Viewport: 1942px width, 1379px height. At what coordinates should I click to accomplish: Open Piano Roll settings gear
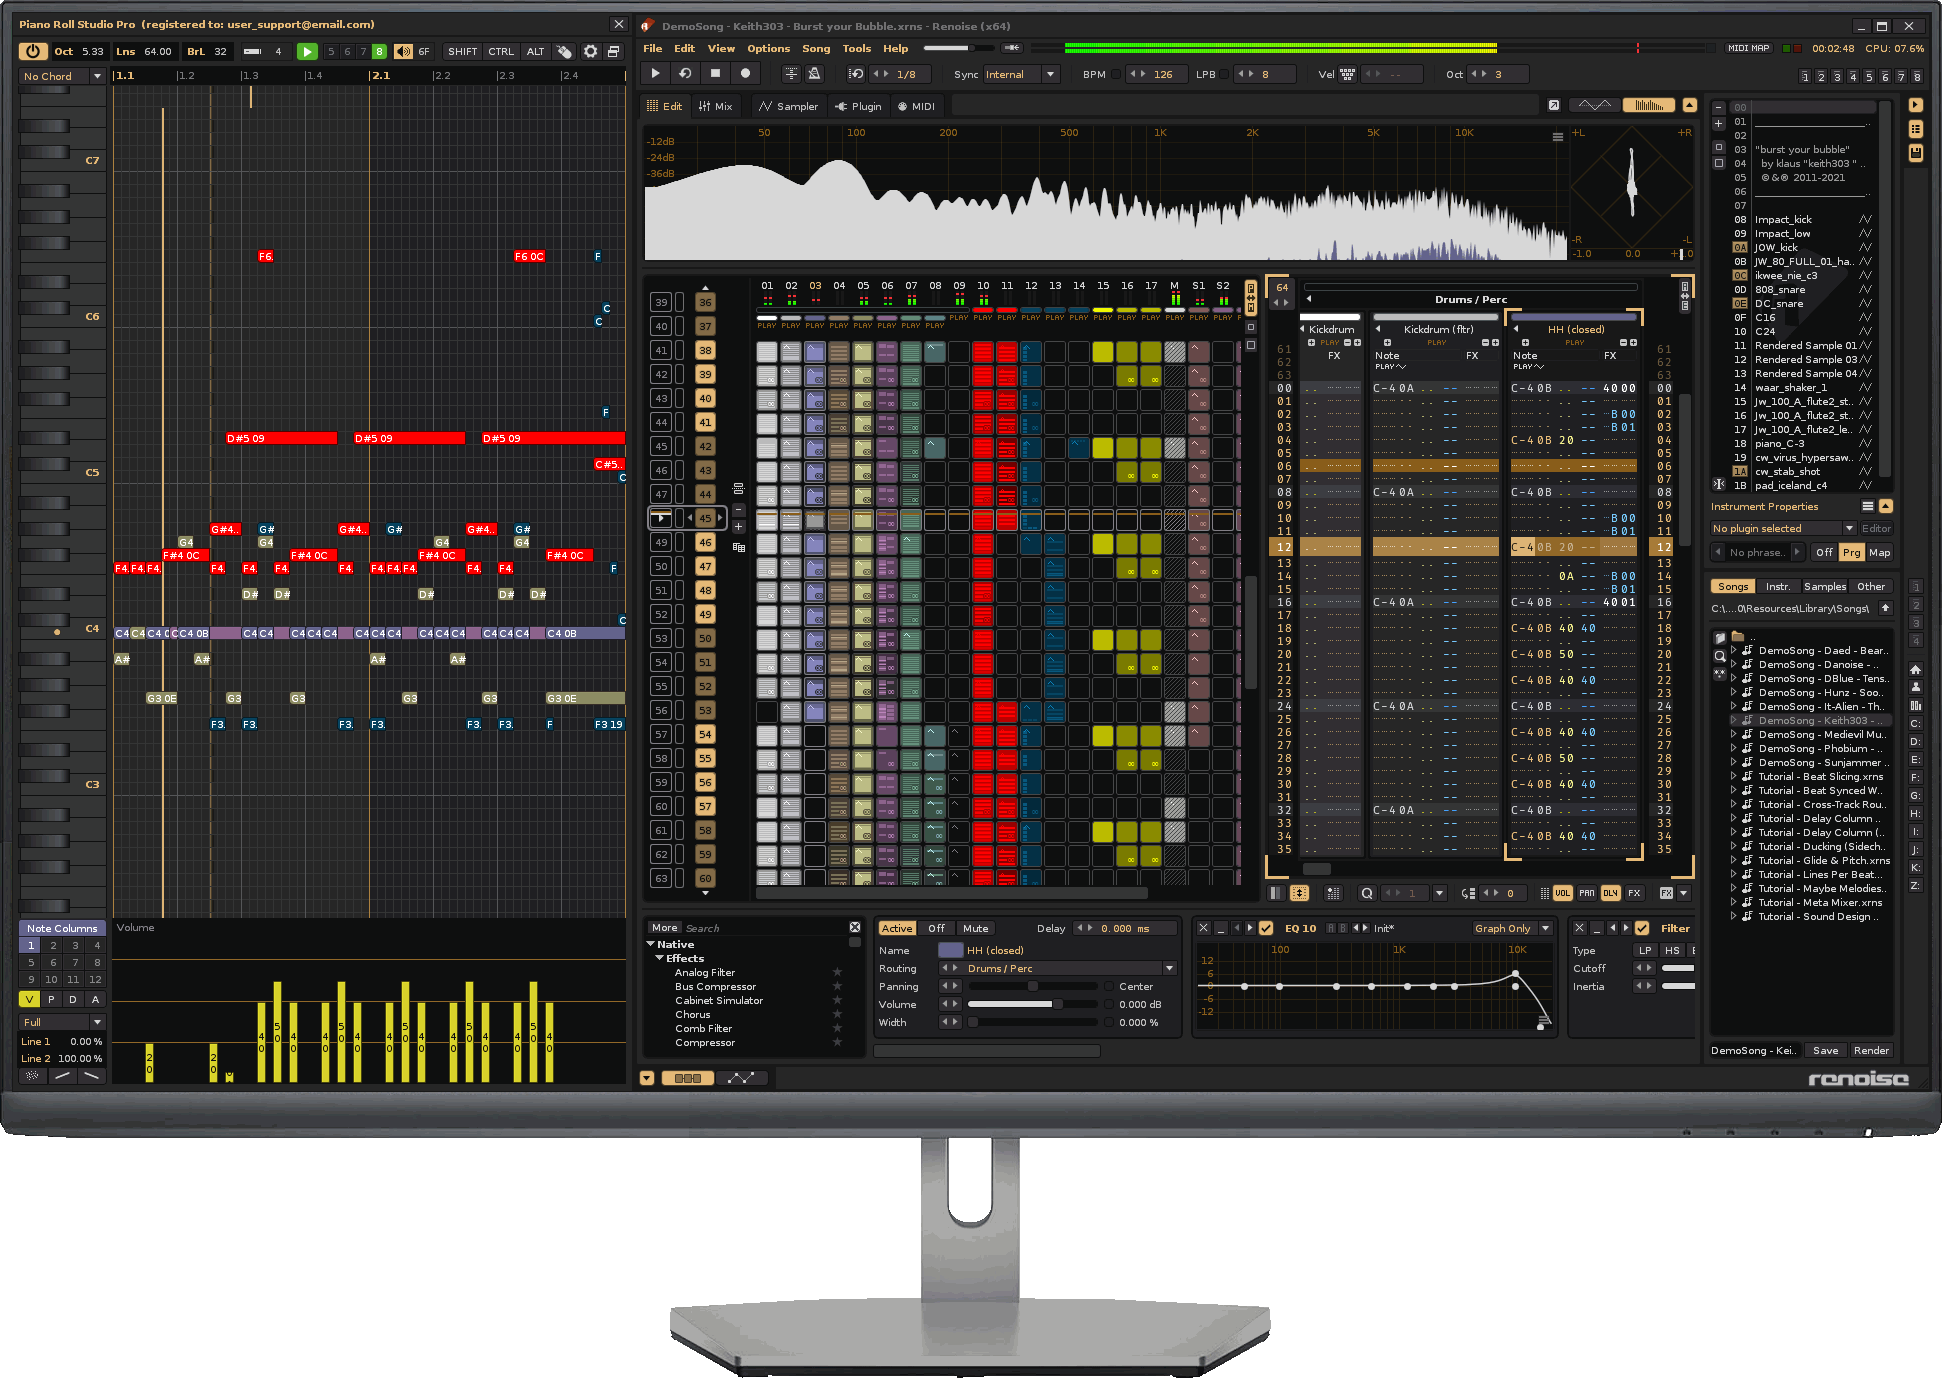pyautogui.click(x=591, y=51)
